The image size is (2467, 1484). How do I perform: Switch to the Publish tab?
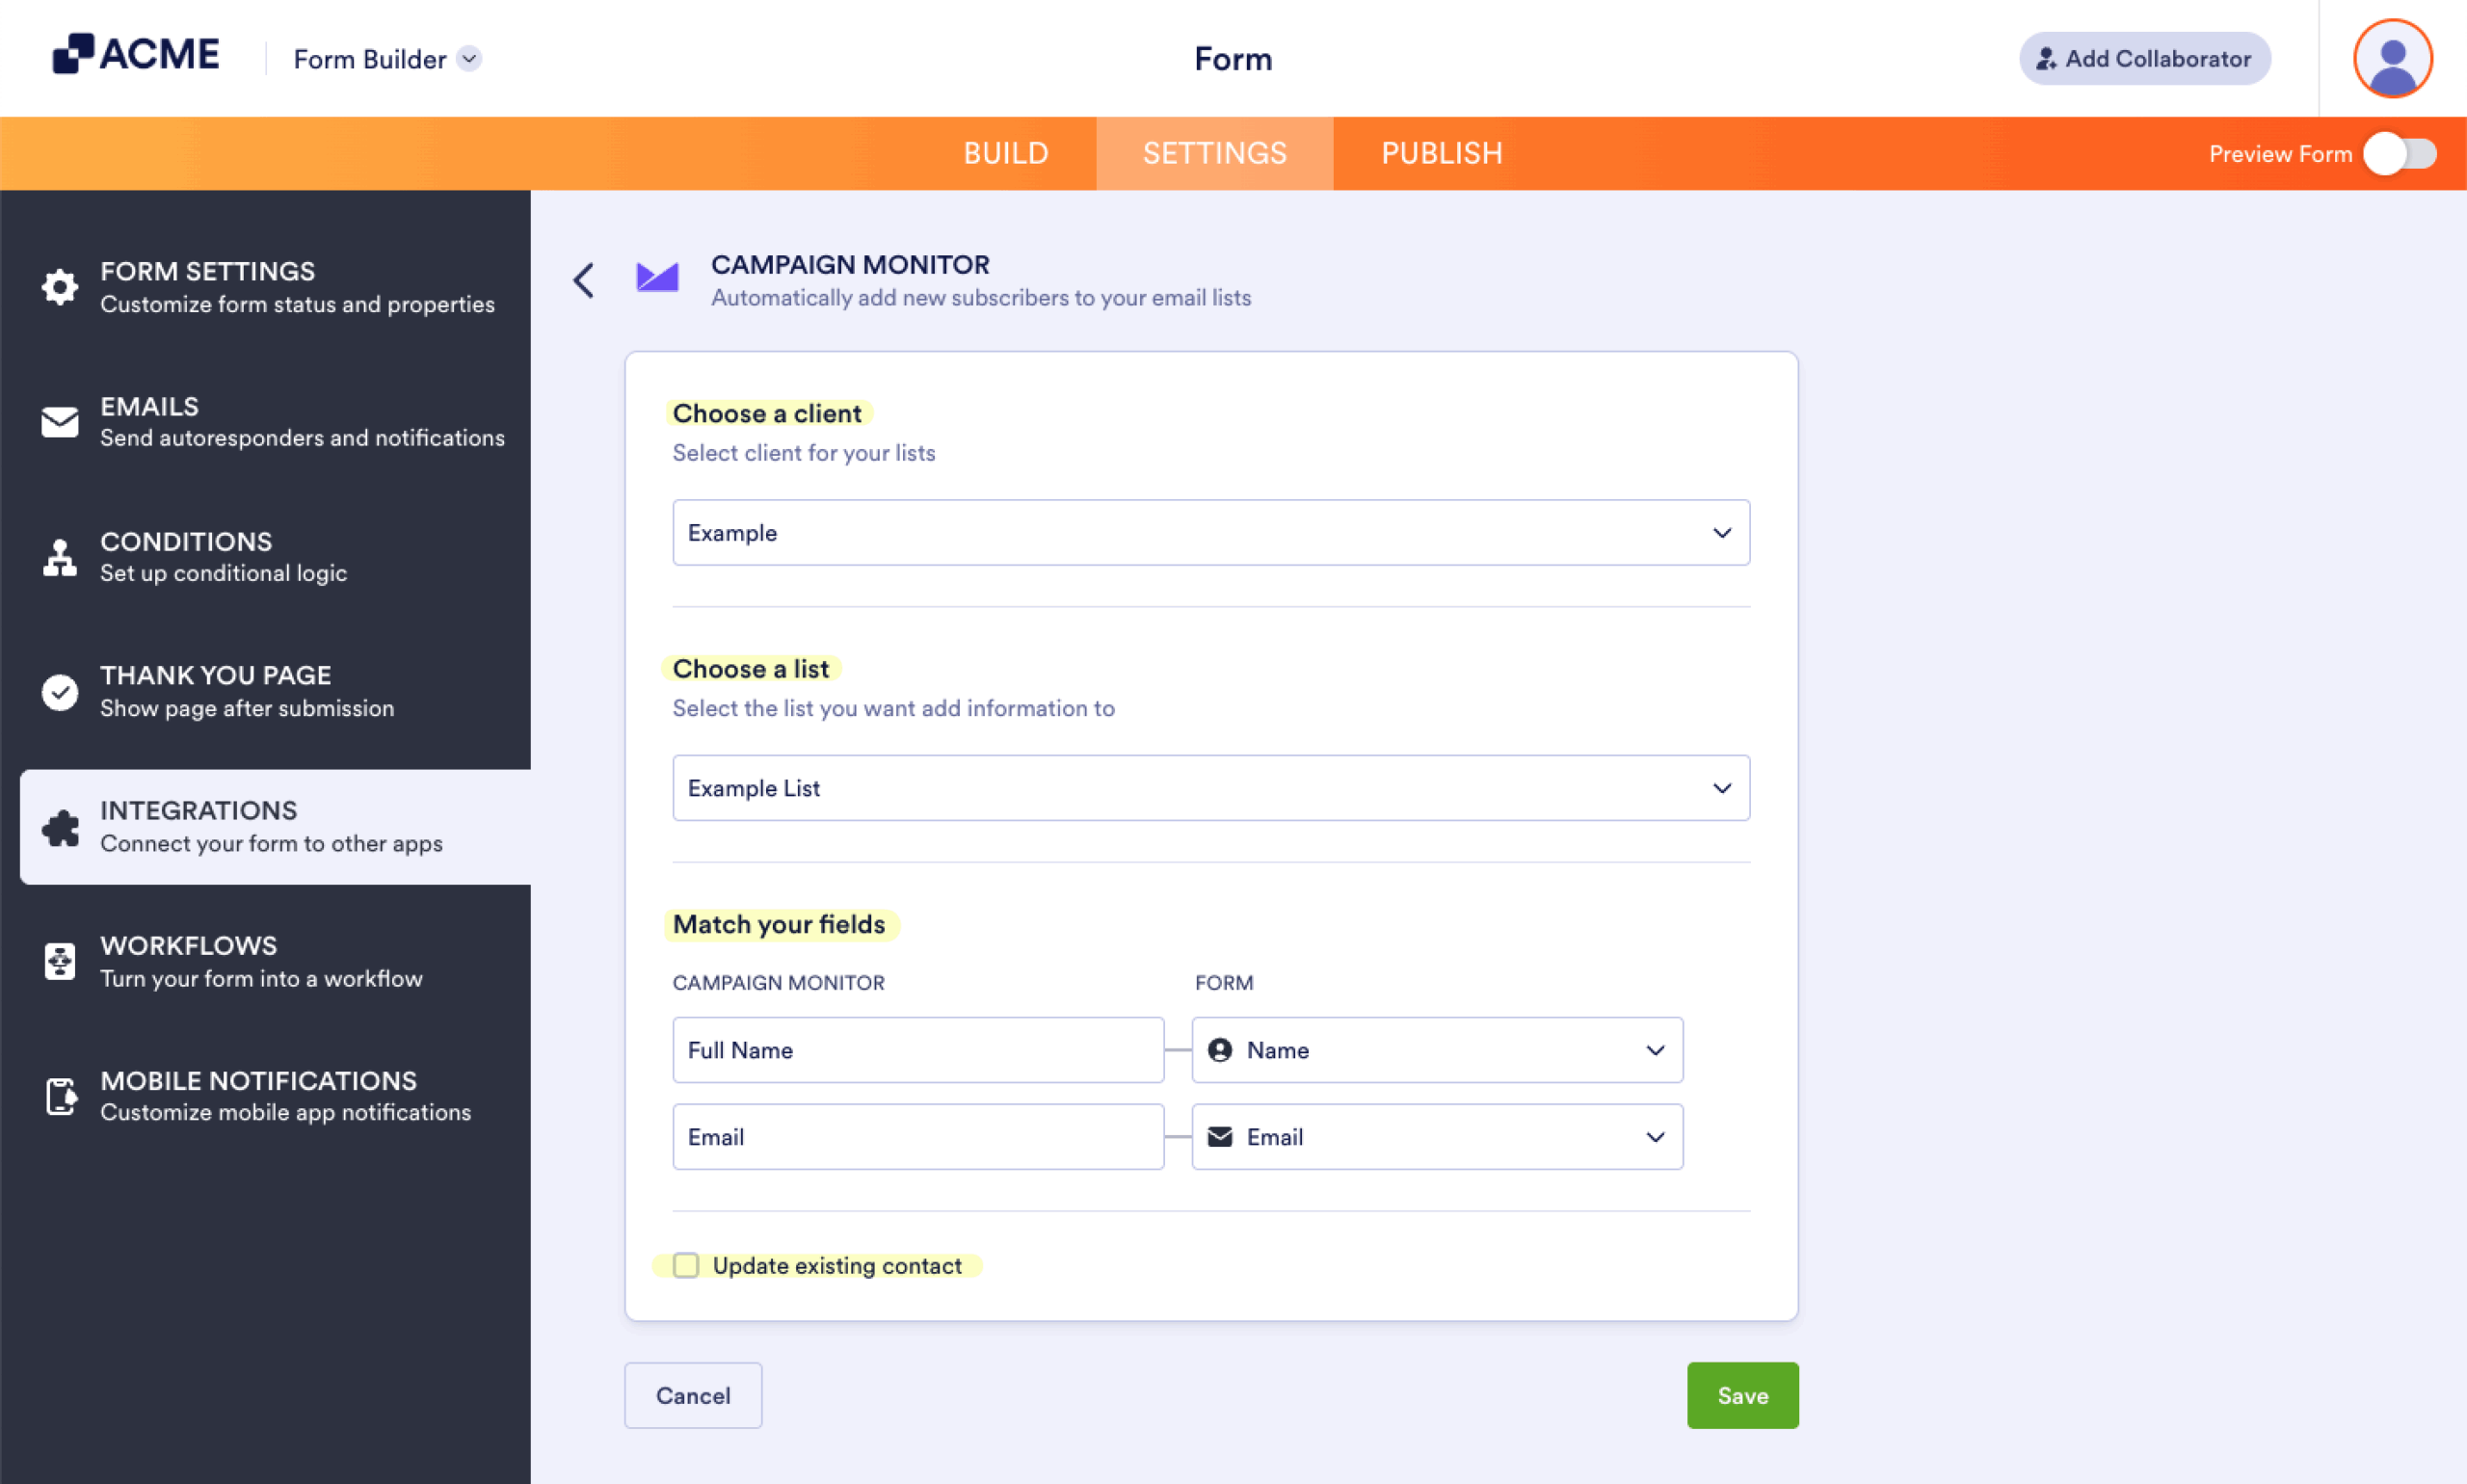1441,153
